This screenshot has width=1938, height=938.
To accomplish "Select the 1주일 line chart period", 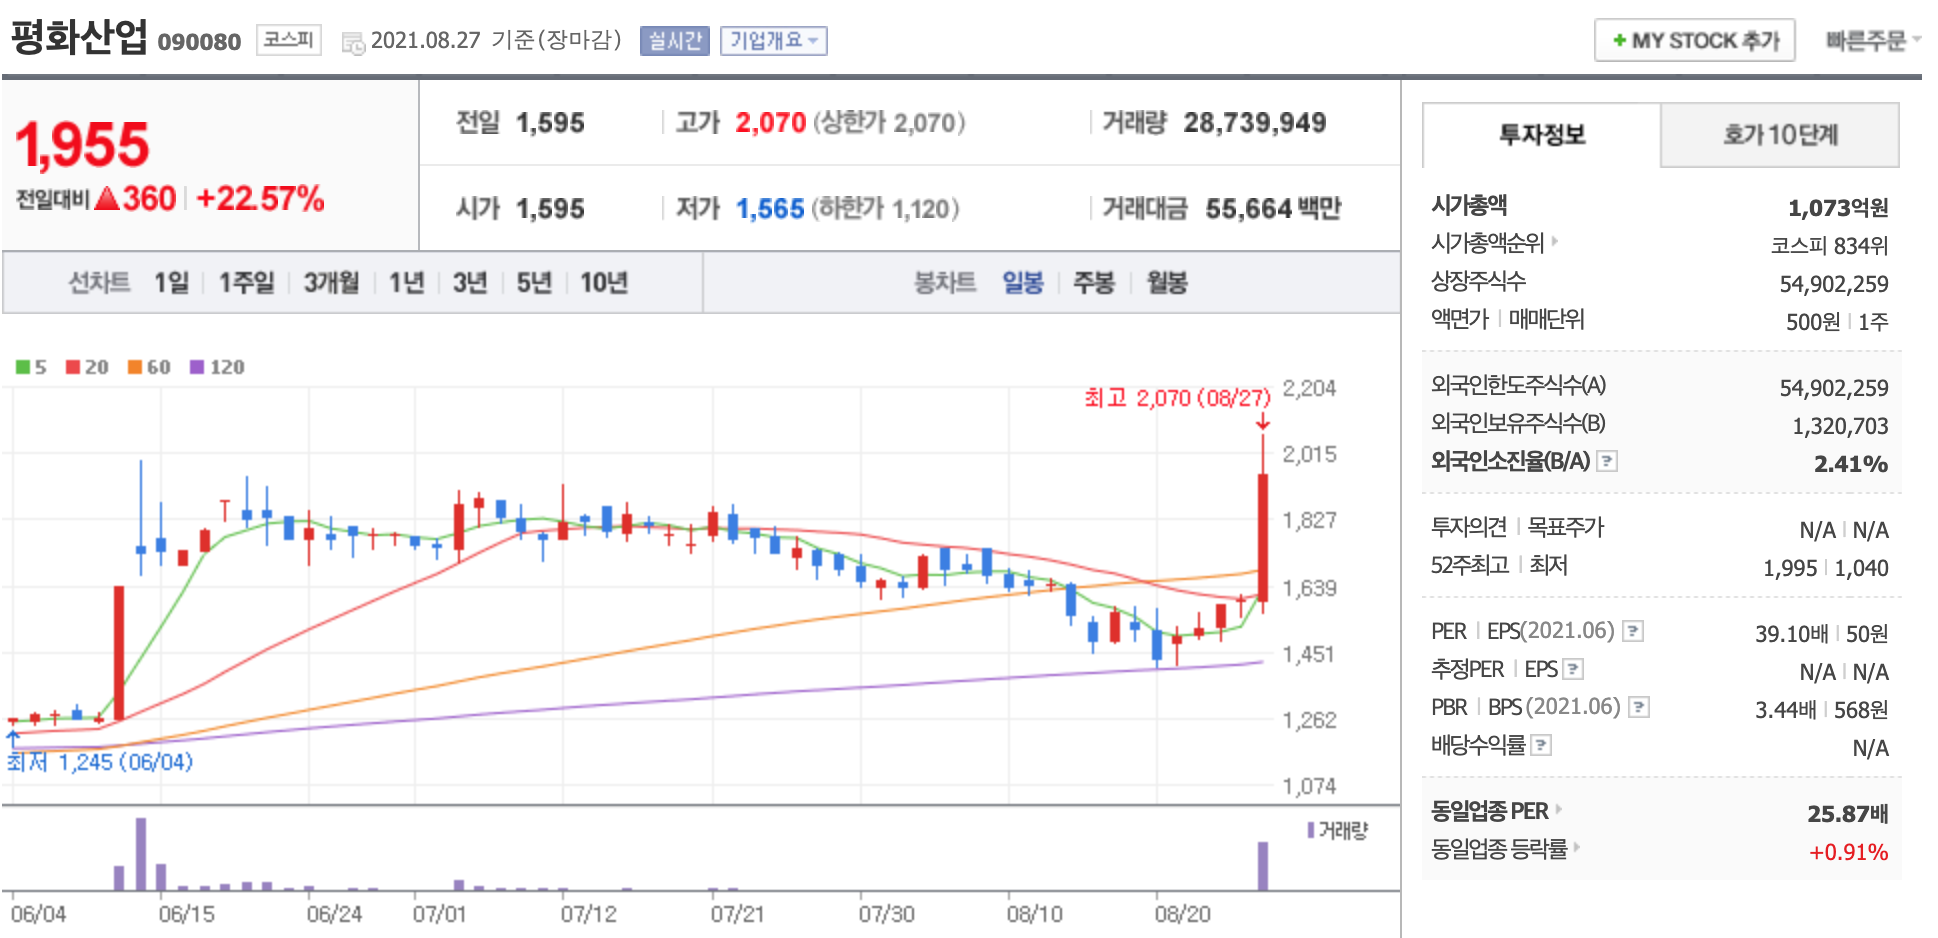I will pyautogui.click(x=246, y=283).
